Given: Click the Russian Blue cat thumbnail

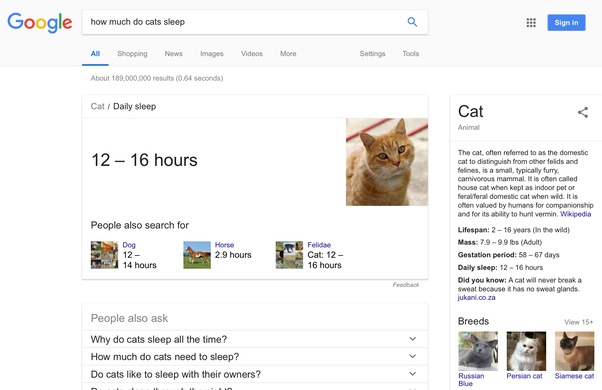Looking at the screenshot, I should tap(478, 351).
